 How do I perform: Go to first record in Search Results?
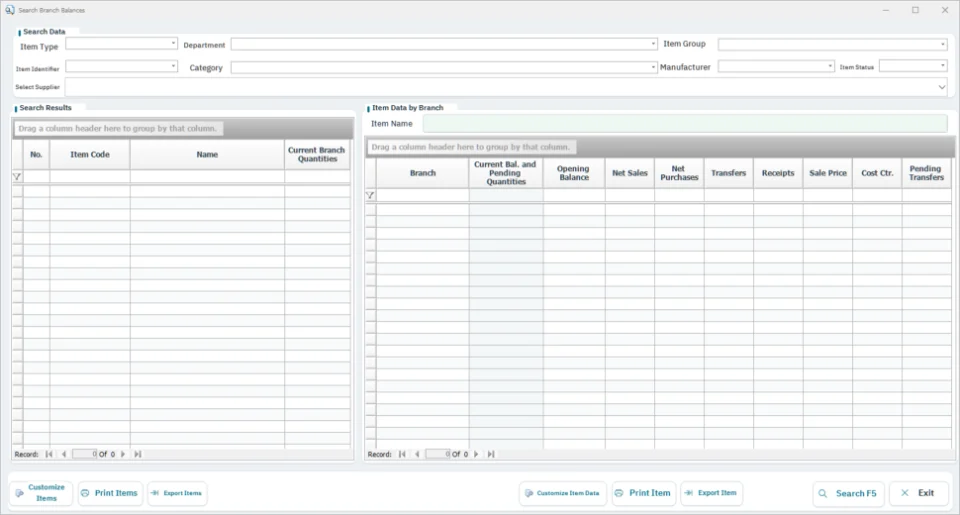click(49, 454)
